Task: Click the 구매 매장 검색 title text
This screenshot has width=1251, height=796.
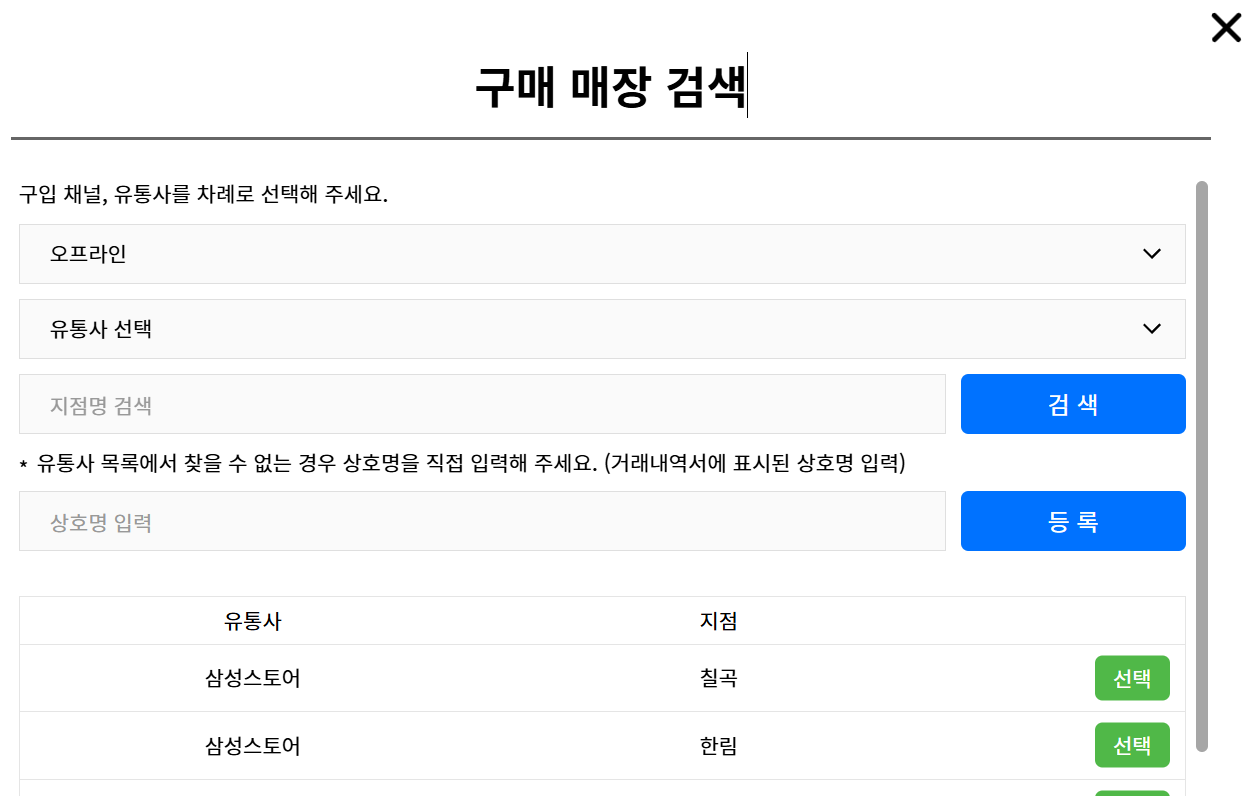Action: tap(610, 88)
